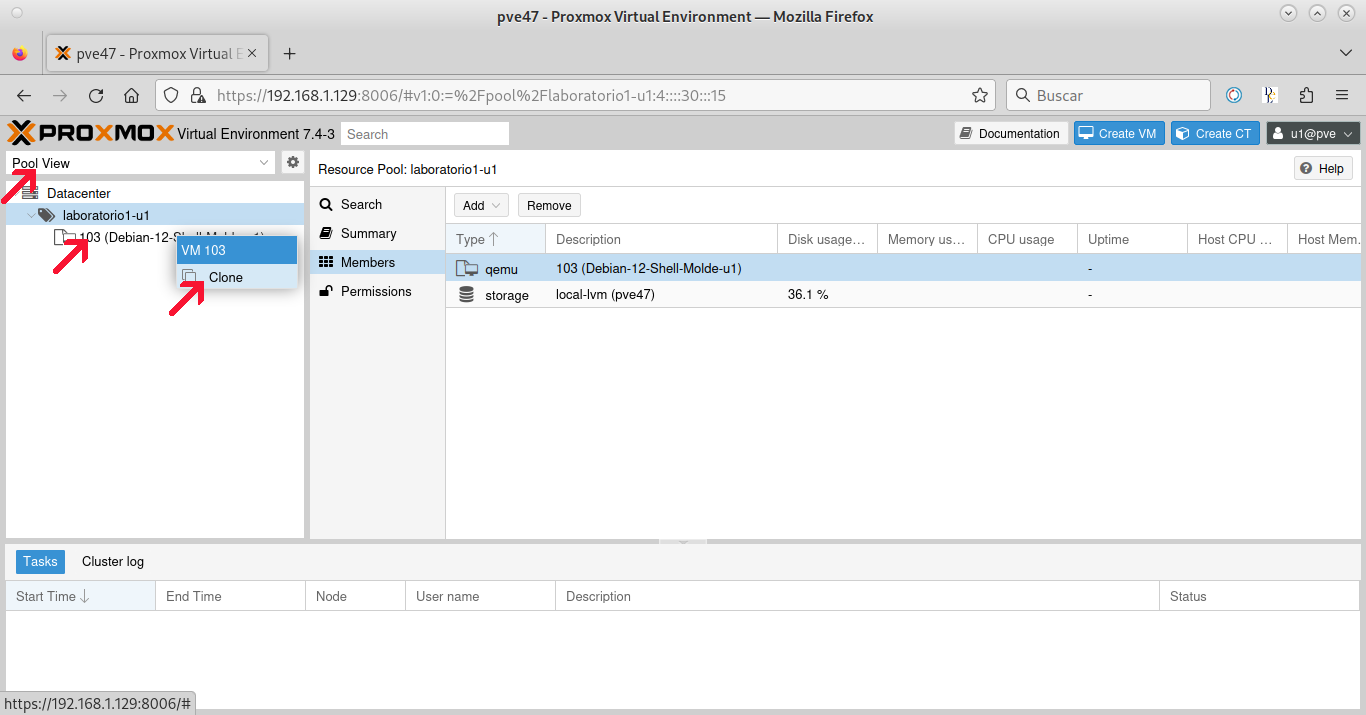This screenshot has height=715, width=1366.
Task: Sort by the Type column header
Action: click(496, 239)
